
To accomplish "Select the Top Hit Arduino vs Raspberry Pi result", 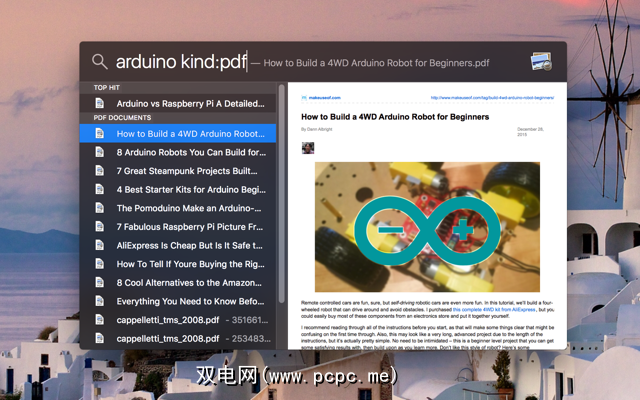I will (x=178, y=103).
